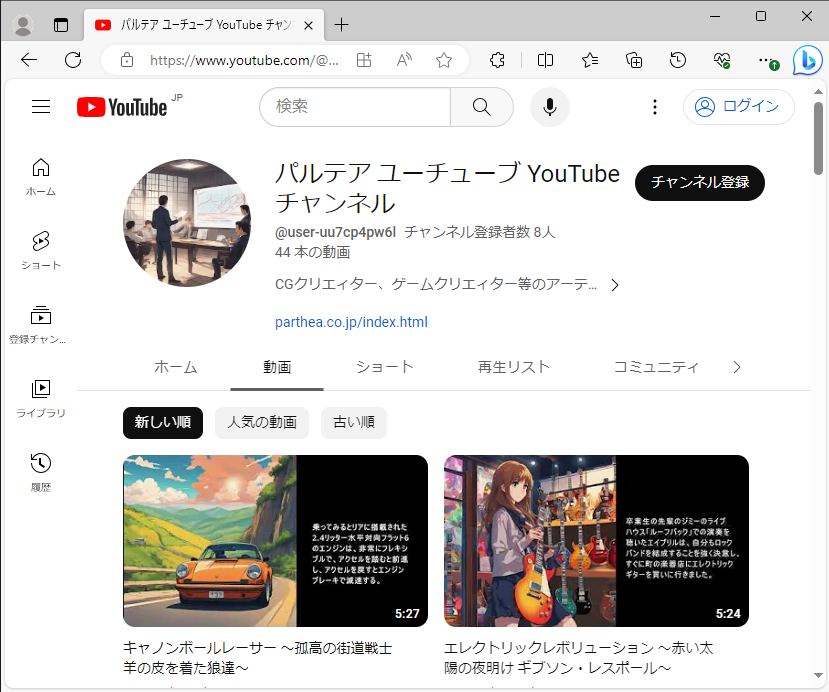Open browser profile avatar
Image resolution: width=829 pixels, height=692 pixels.
(23, 25)
